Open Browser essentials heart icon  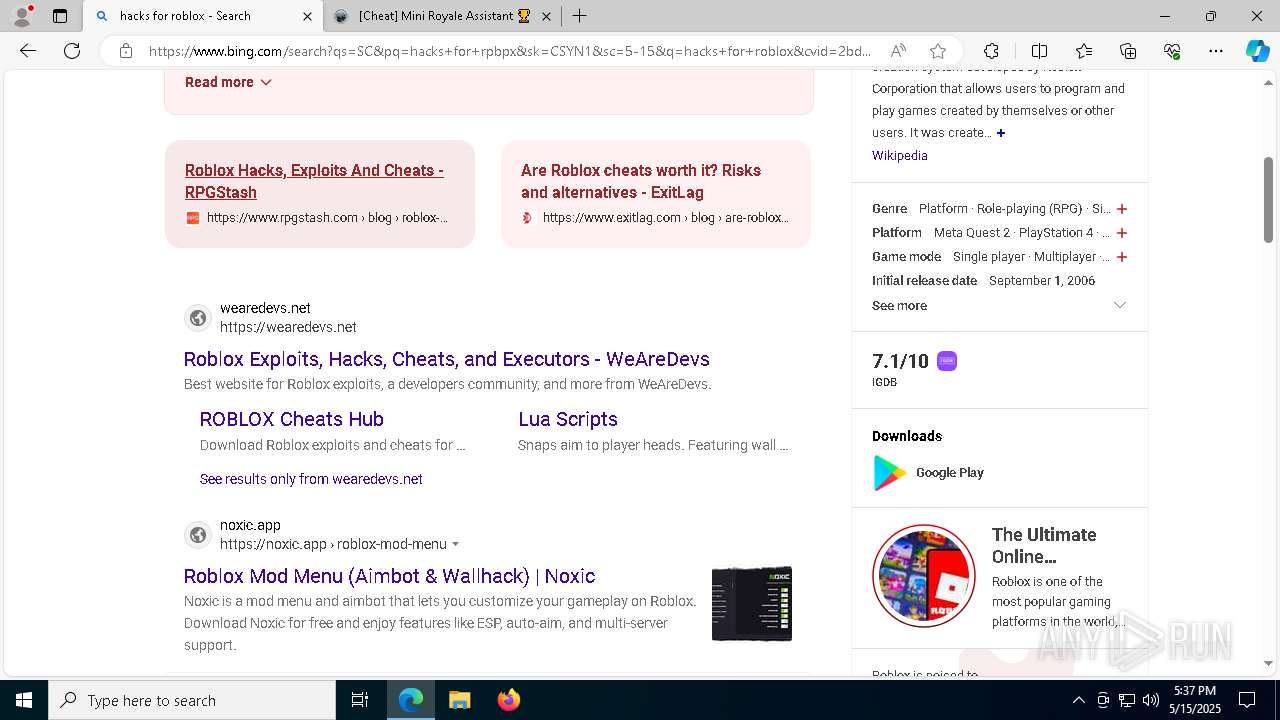click(1172, 51)
